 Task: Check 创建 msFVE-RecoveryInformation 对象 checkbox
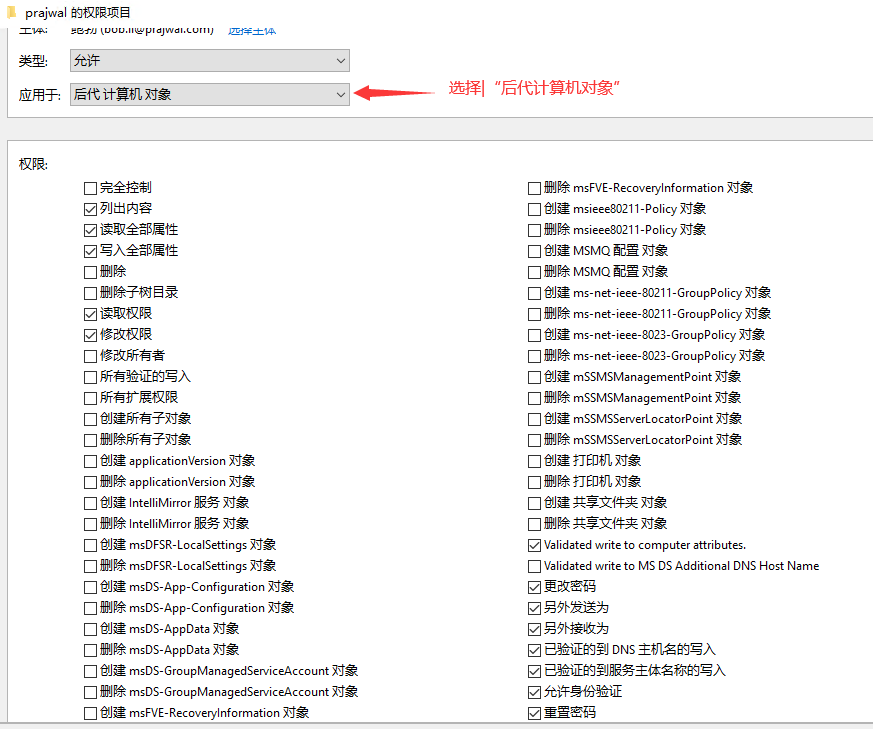point(90,713)
